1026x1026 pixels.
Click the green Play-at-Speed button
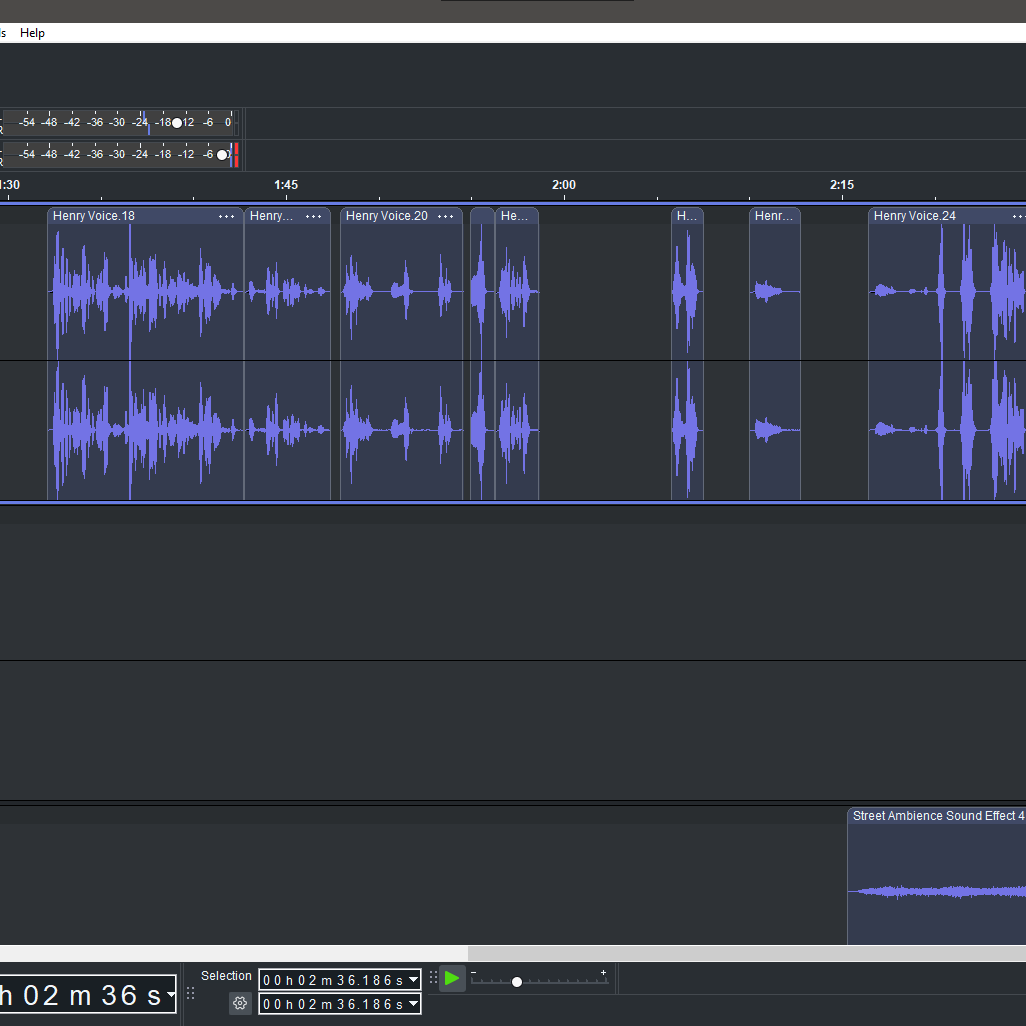click(x=452, y=978)
